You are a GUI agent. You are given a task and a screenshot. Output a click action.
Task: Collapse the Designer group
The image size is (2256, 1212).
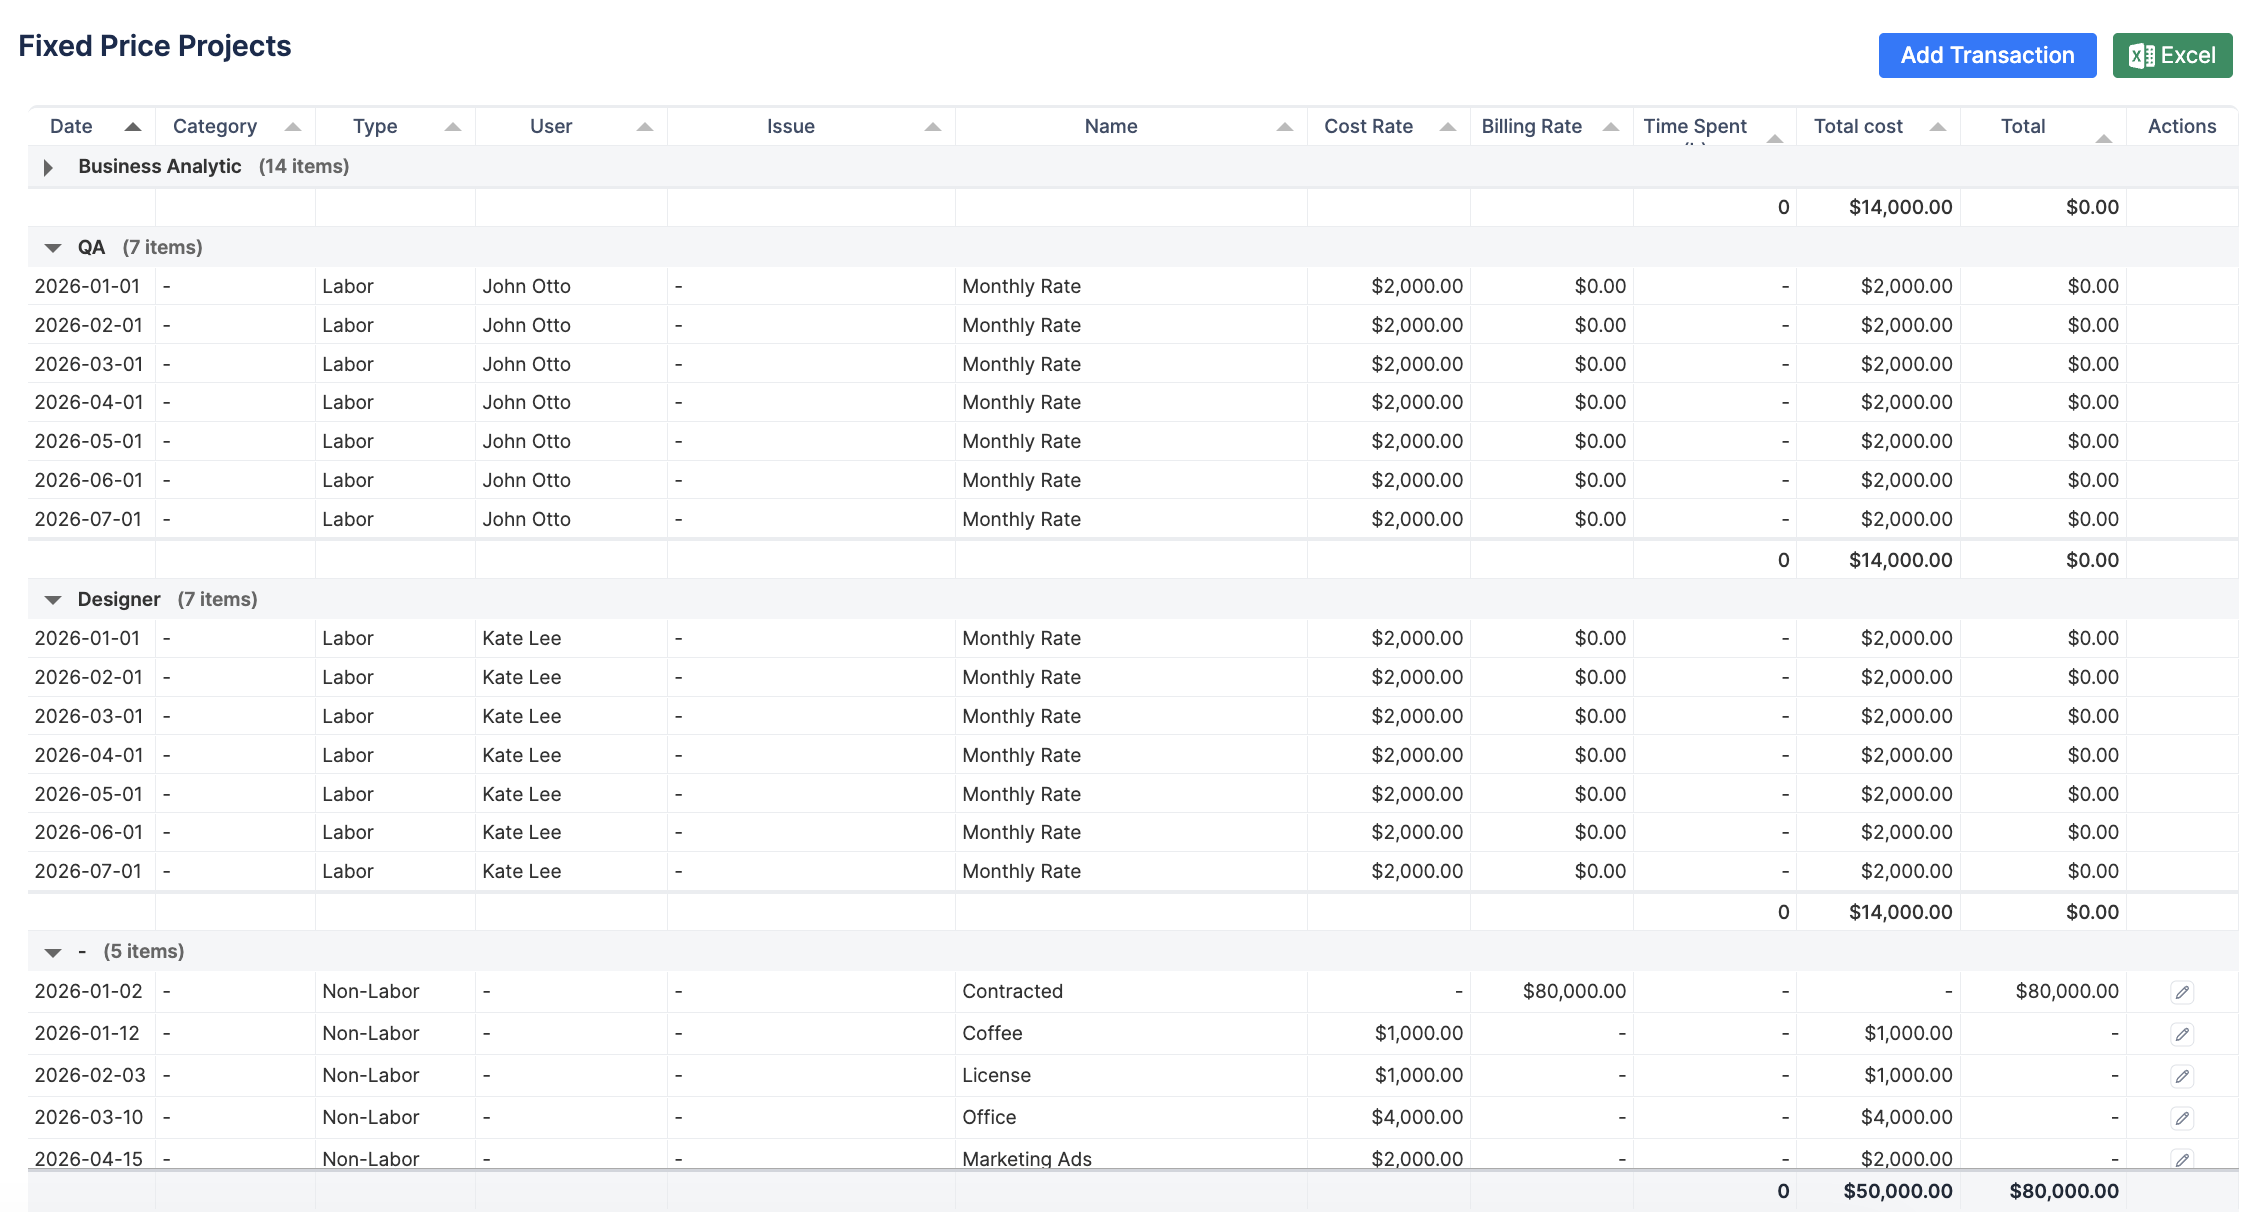53,600
